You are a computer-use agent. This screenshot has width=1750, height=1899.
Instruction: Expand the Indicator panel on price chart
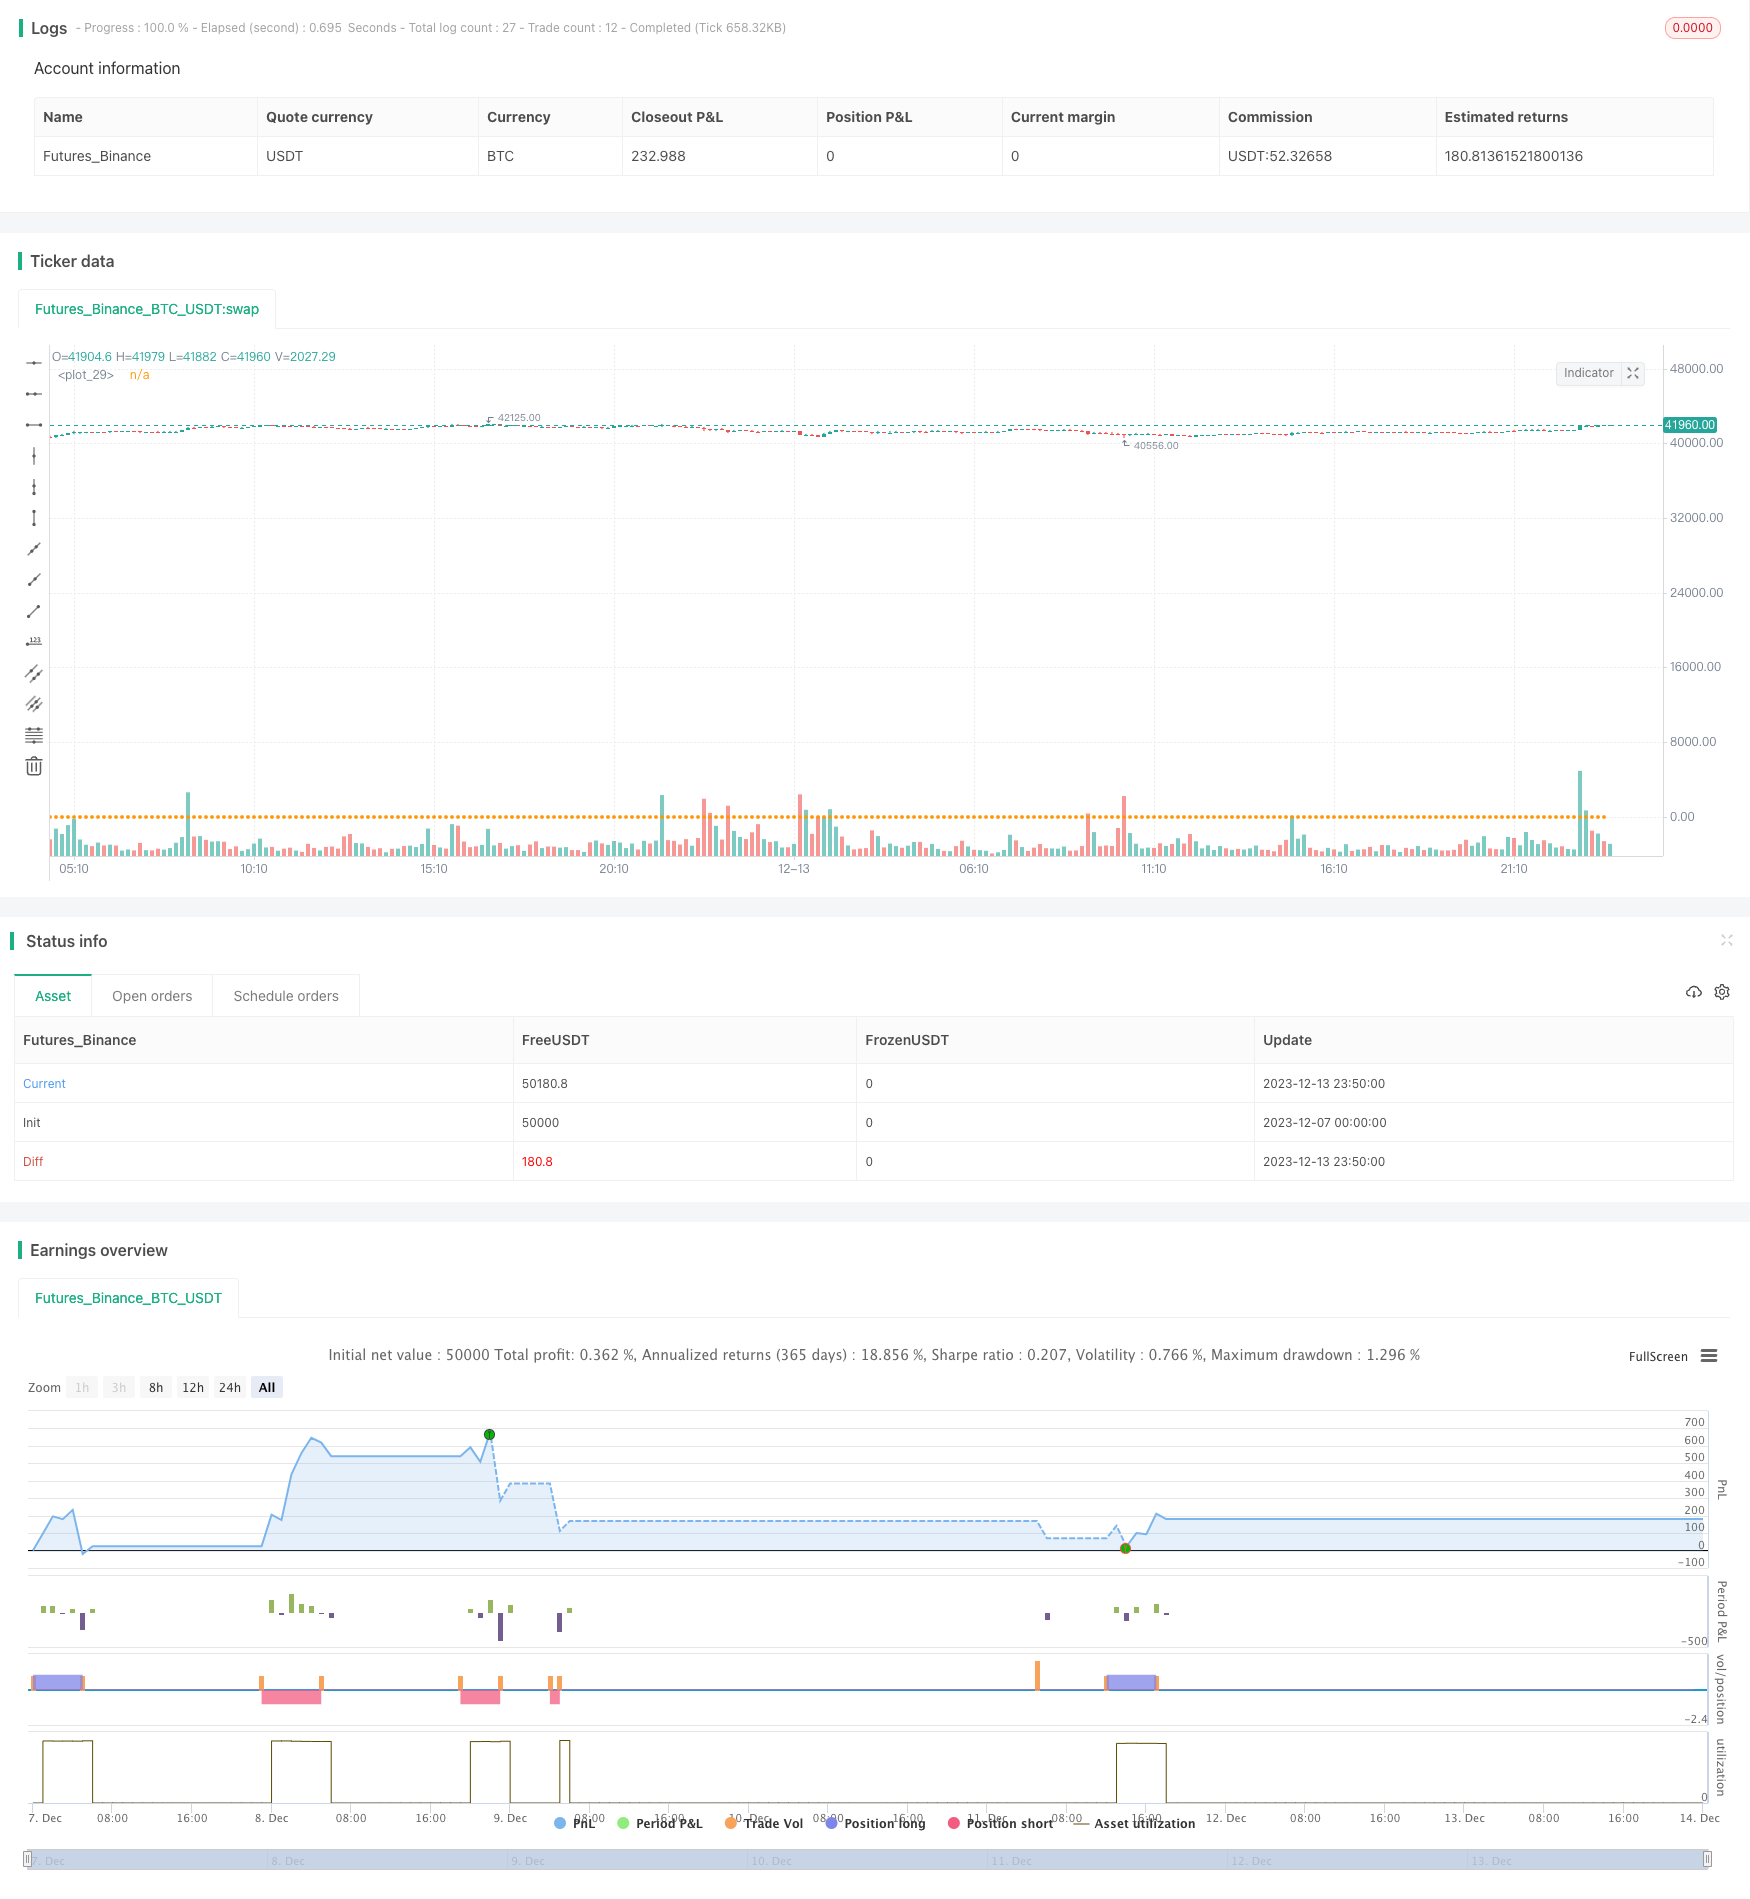[x=1633, y=373]
